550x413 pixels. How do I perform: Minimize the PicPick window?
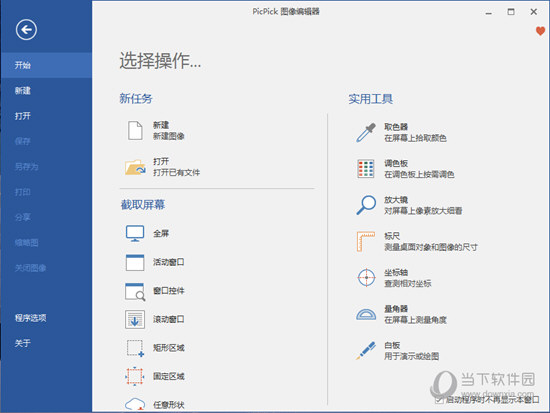tap(489, 12)
